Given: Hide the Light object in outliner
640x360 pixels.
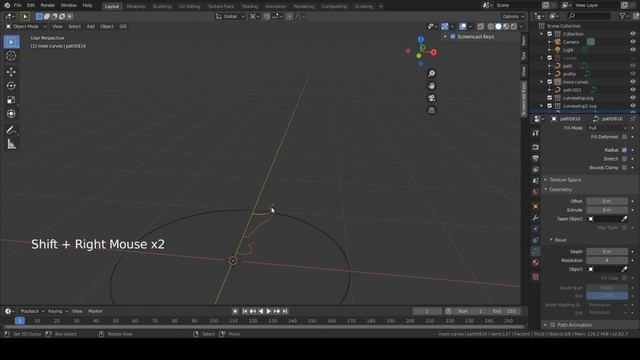Looking at the screenshot, I should pos(633,50).
